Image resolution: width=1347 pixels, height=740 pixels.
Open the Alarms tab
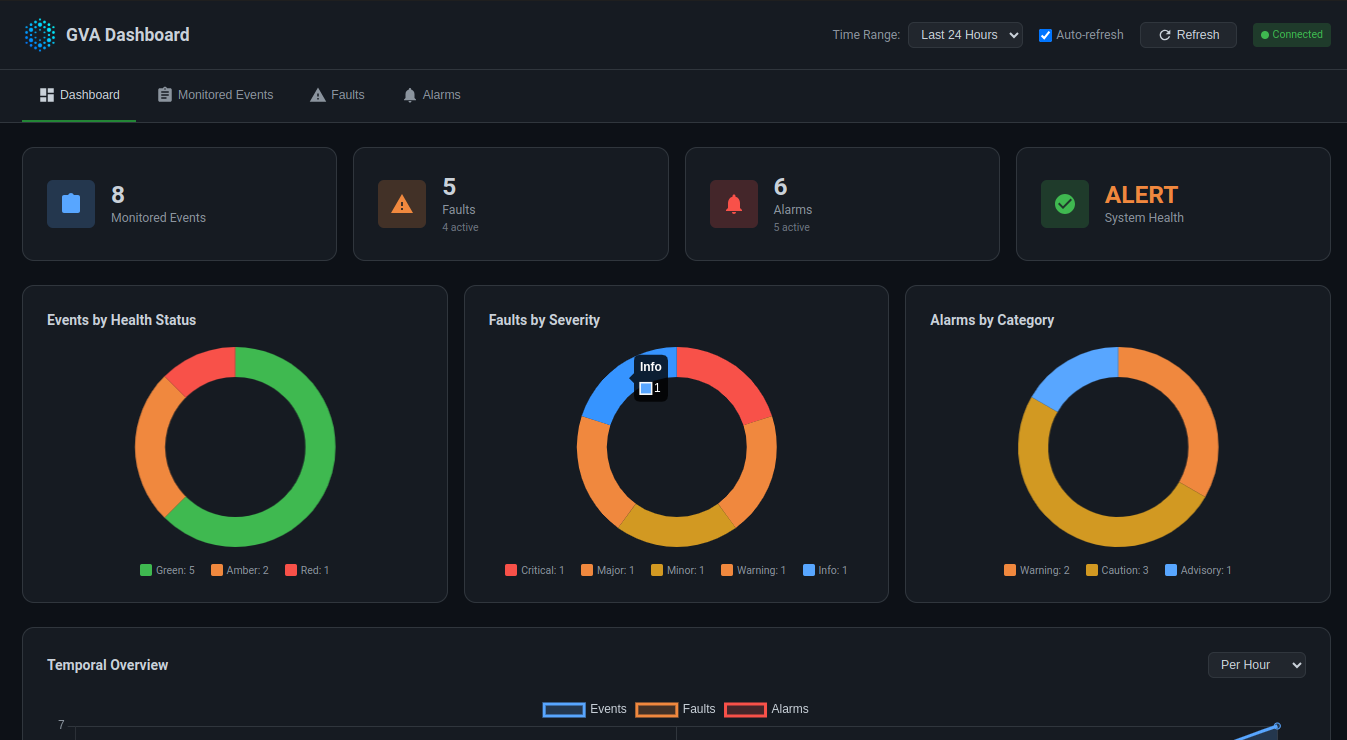click(432, 95)
